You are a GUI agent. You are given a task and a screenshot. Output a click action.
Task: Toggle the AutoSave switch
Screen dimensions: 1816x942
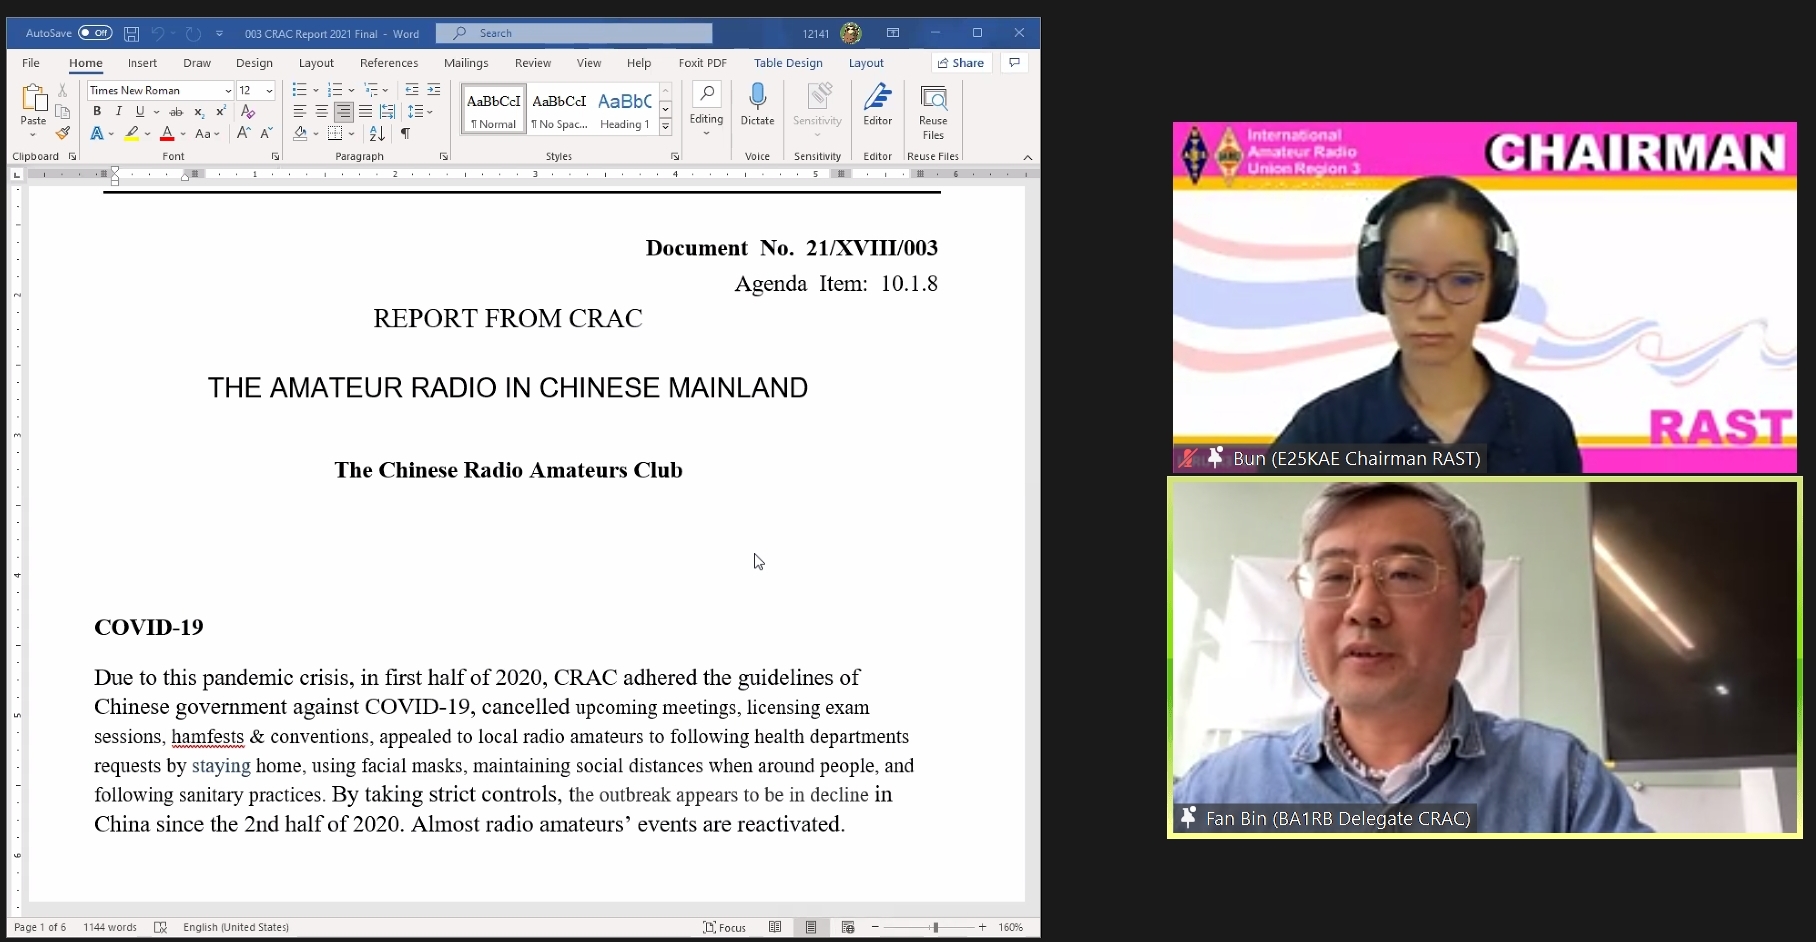pos(95,33)
